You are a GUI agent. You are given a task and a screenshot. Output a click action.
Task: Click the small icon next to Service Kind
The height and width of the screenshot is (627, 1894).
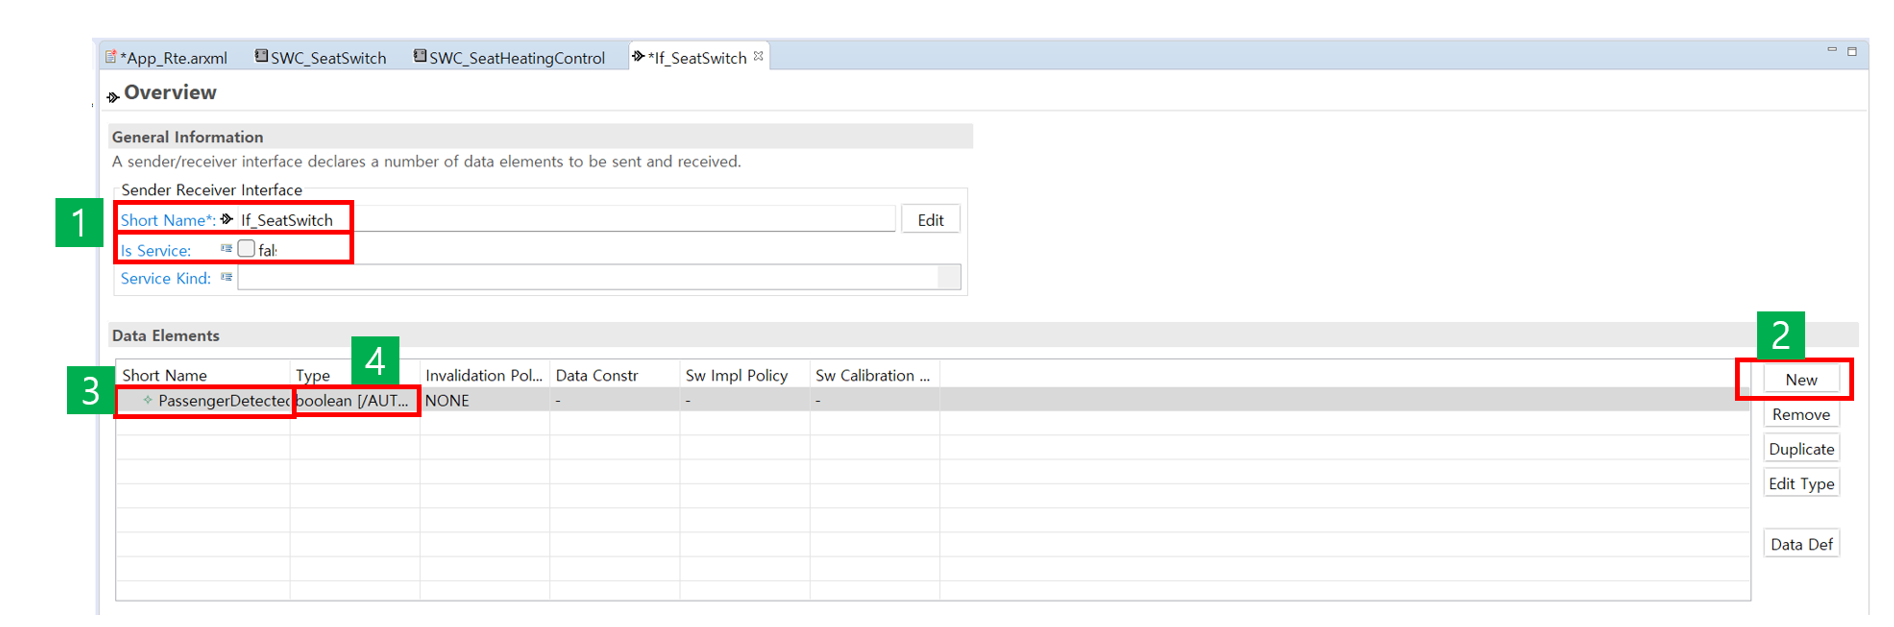point(226,278)
